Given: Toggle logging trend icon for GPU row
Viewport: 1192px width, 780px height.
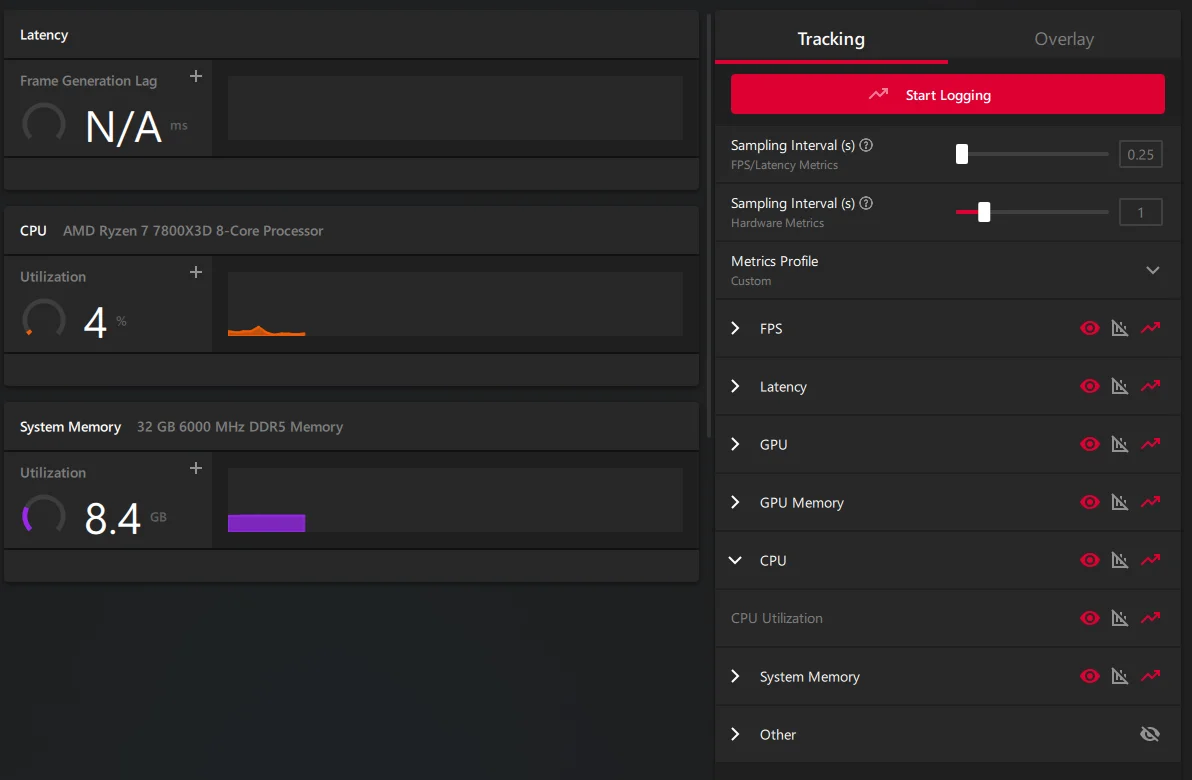Looking at the screenshot, I should [x=1150, y=444].
